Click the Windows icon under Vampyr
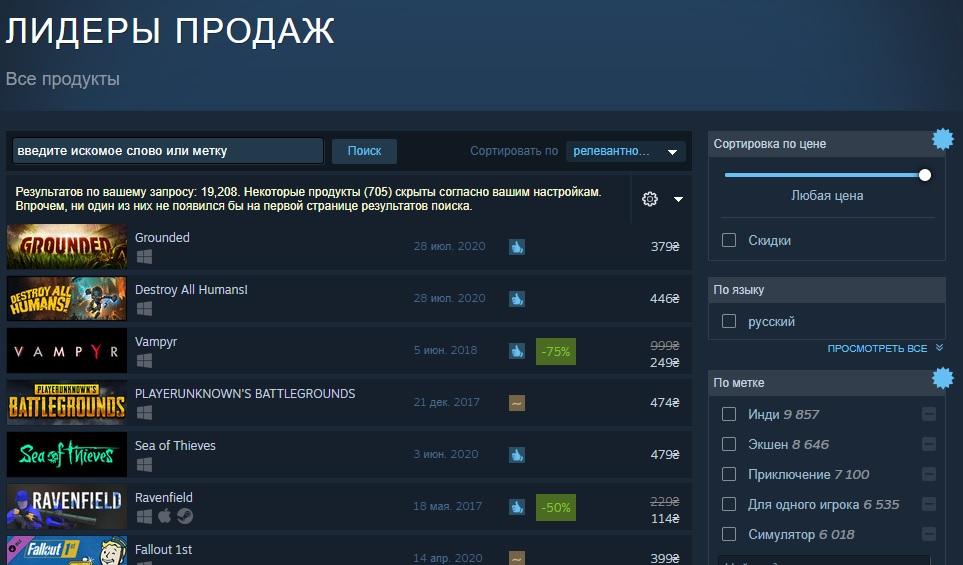This screenshot has height=565, width=963. 144,361
